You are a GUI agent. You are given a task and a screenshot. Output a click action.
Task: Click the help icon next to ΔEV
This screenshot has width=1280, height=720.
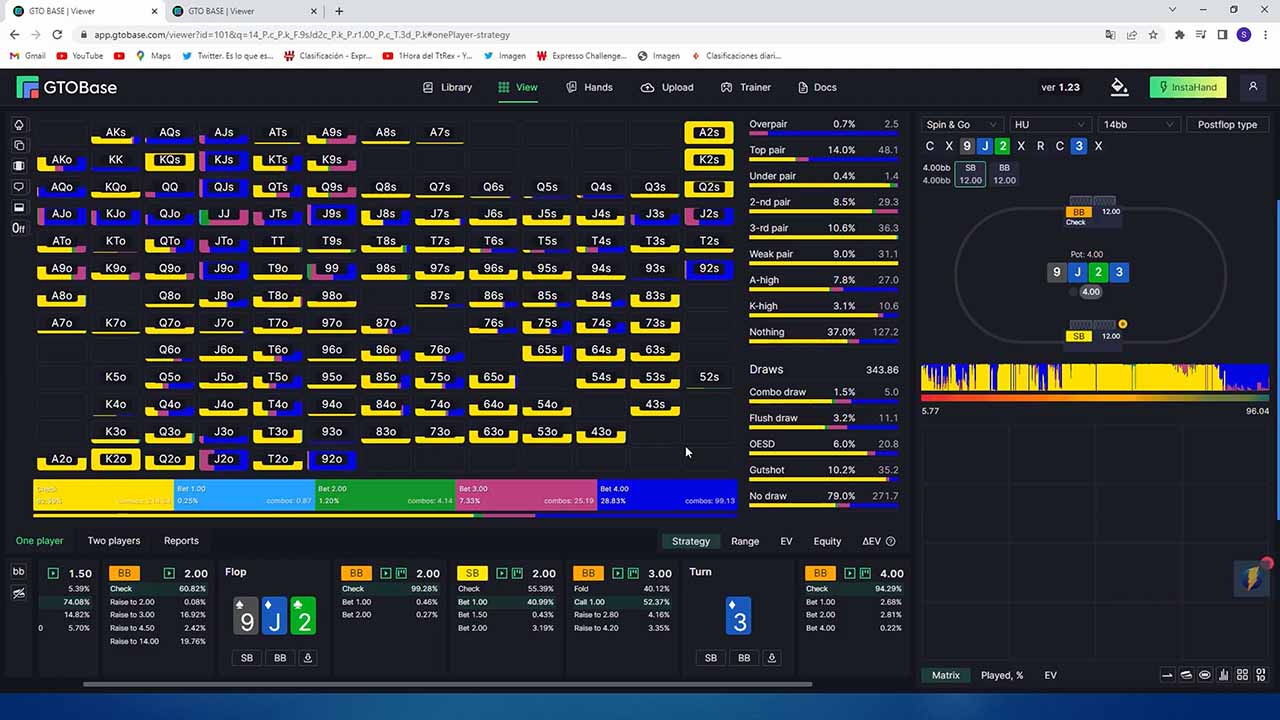click(x=891, y=541)
